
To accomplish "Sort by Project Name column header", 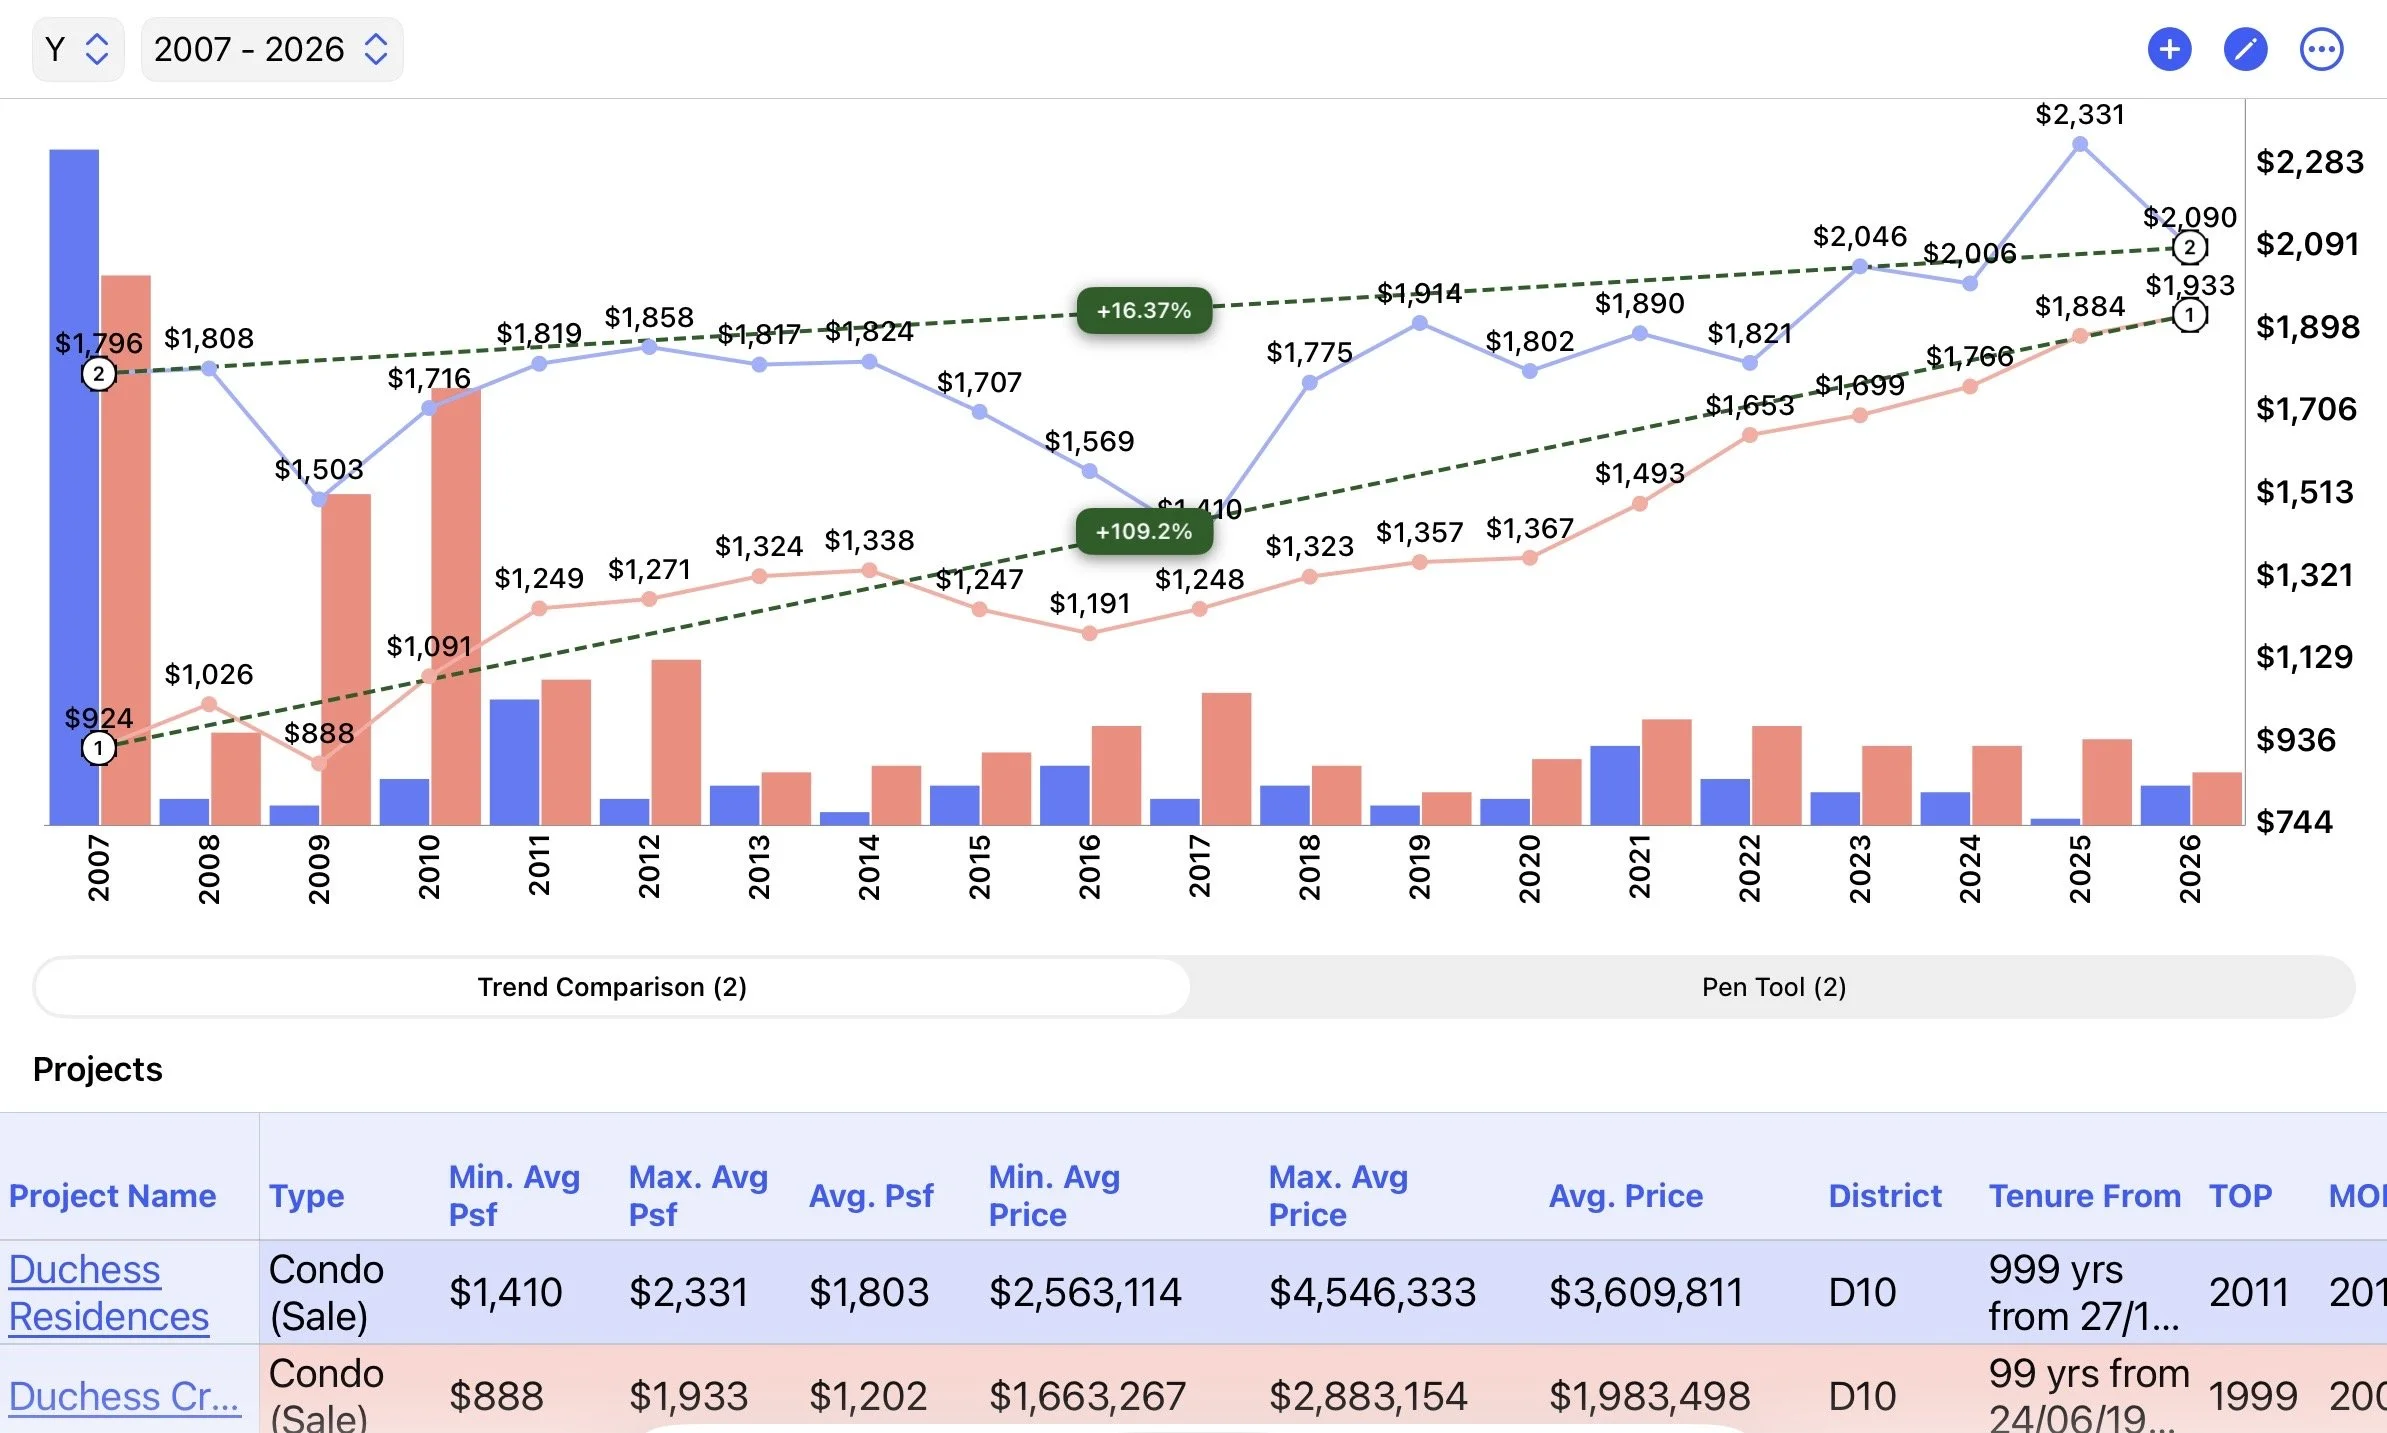I will 112,1195.
